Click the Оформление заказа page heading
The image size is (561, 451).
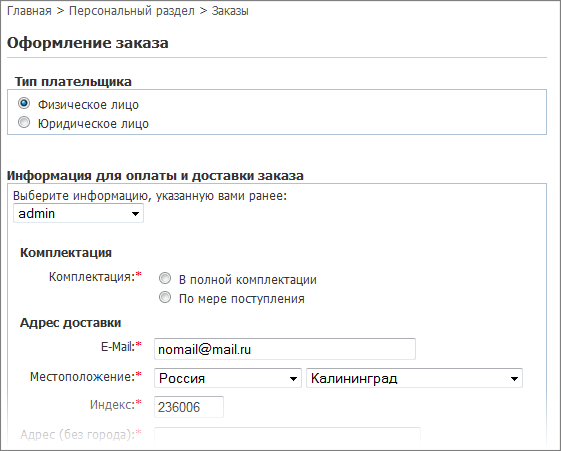(x=88, y=43)
